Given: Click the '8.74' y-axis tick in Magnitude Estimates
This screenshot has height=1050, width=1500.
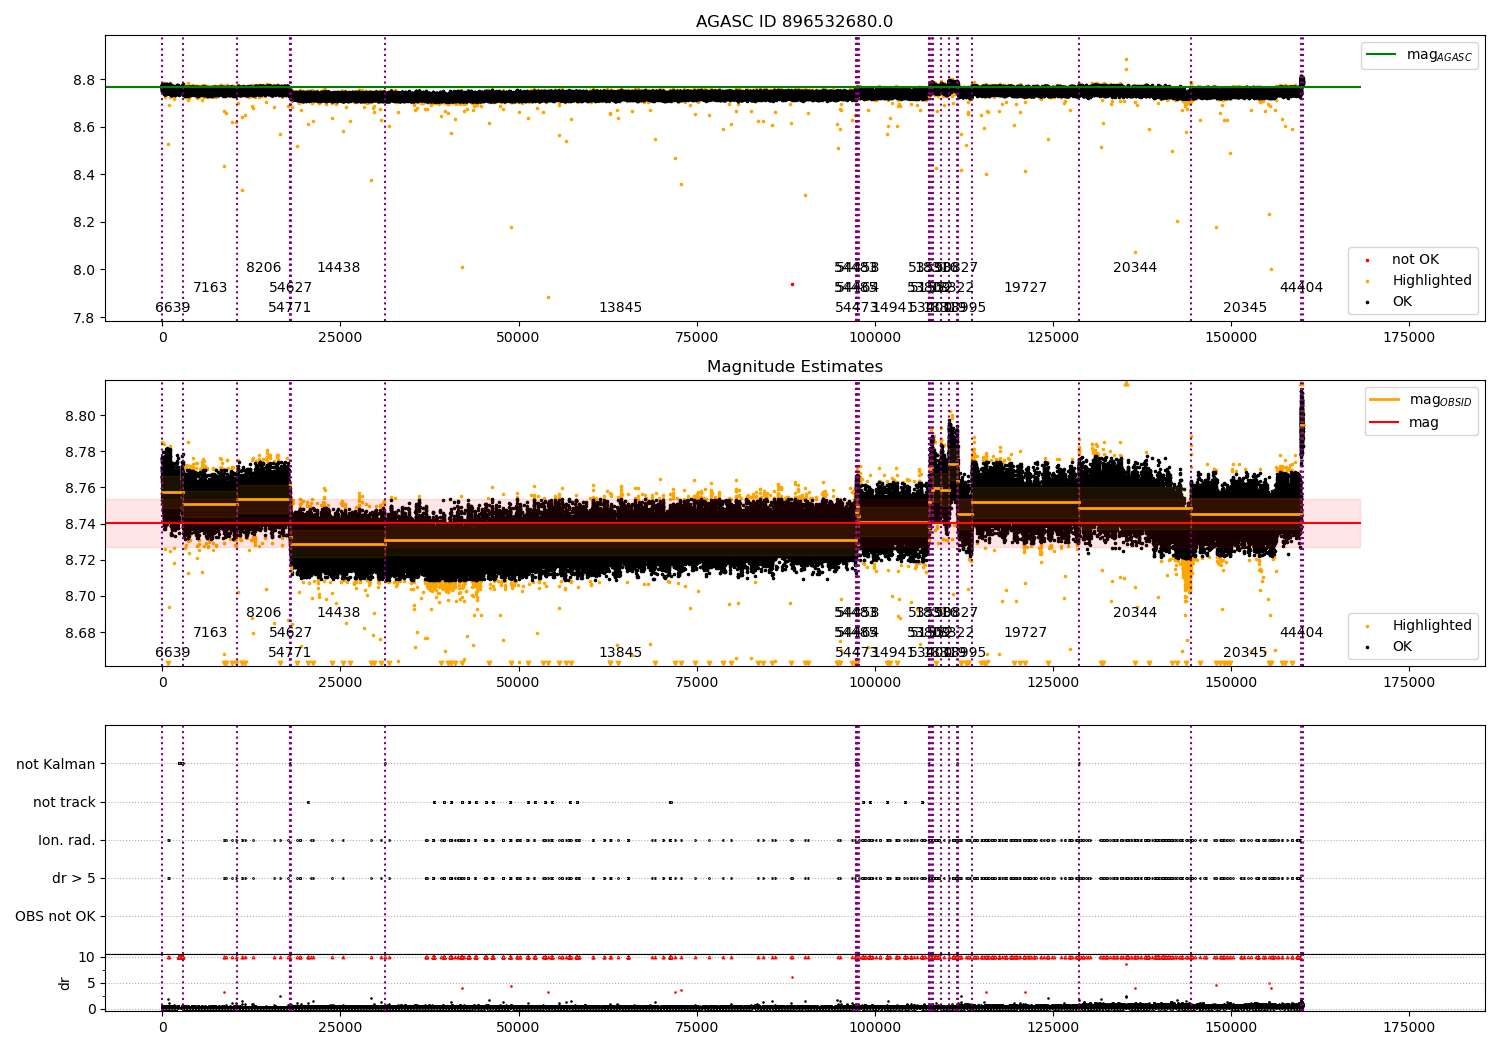Looking at the screenshot, I should click(80, 524).
